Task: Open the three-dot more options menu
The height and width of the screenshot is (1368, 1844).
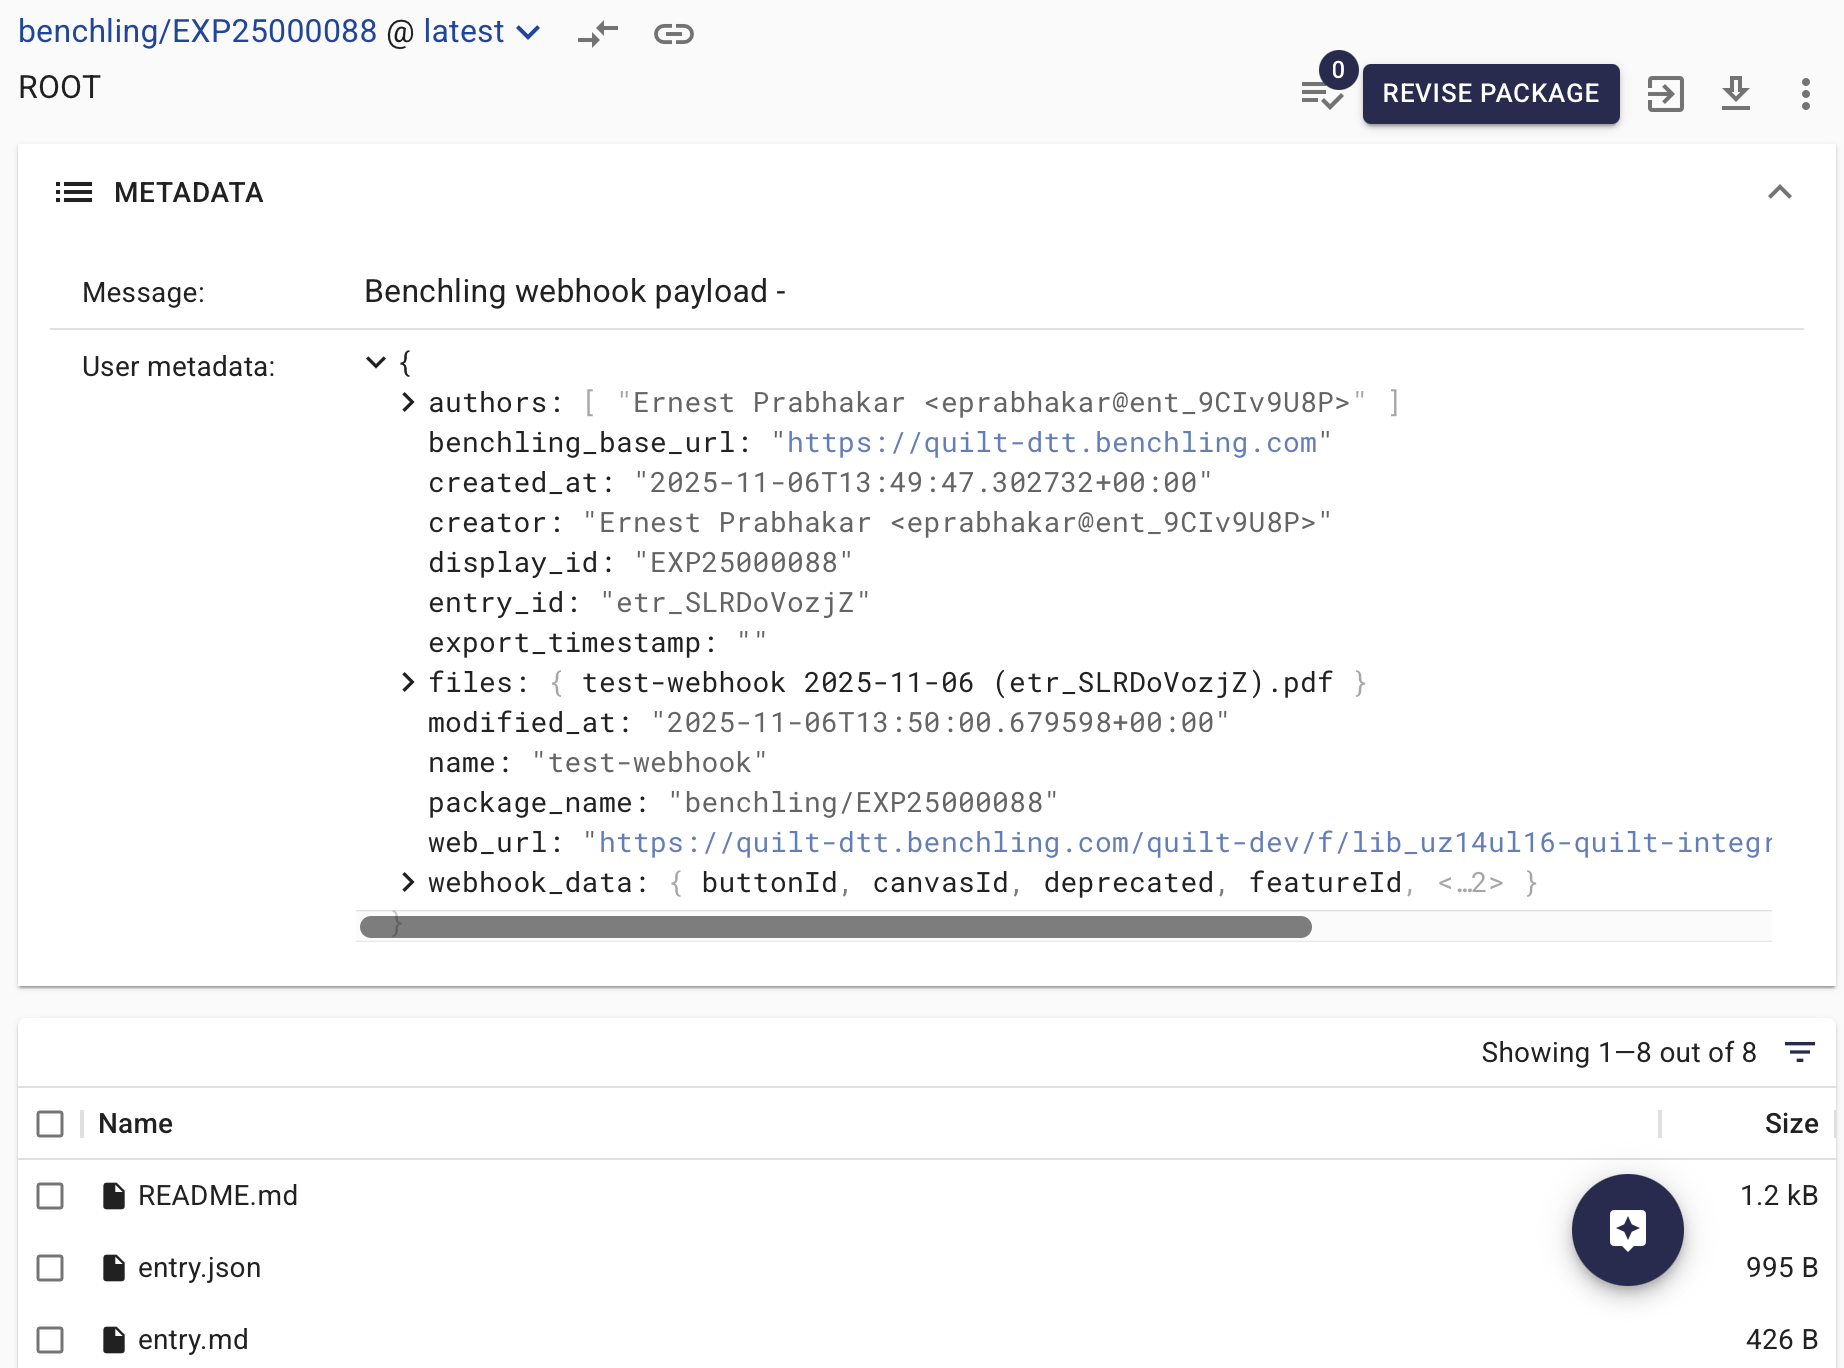Action: [1806, 94]
